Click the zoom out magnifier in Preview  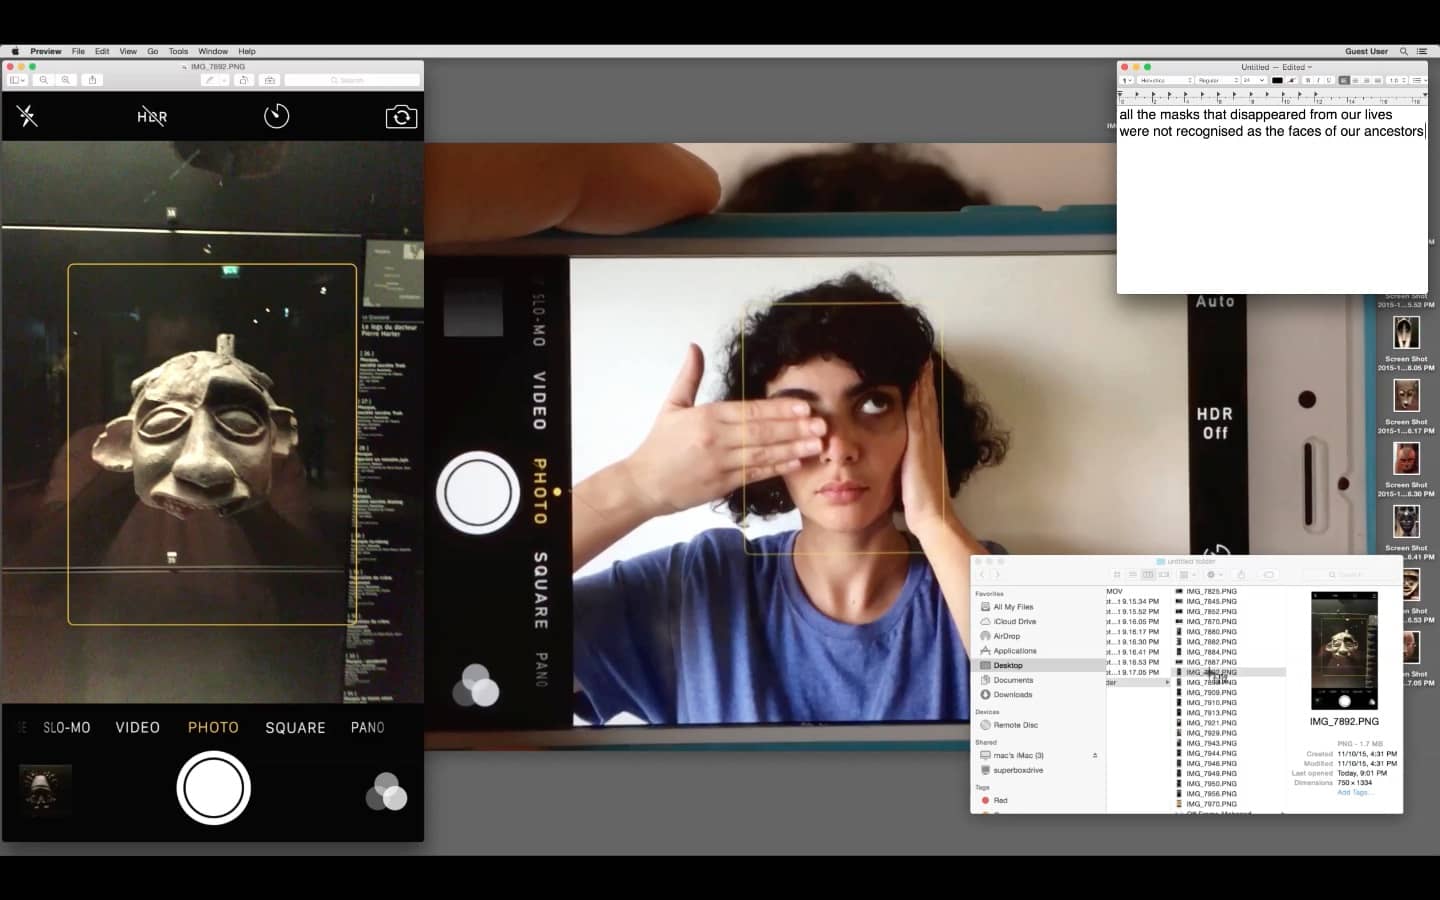44,80
